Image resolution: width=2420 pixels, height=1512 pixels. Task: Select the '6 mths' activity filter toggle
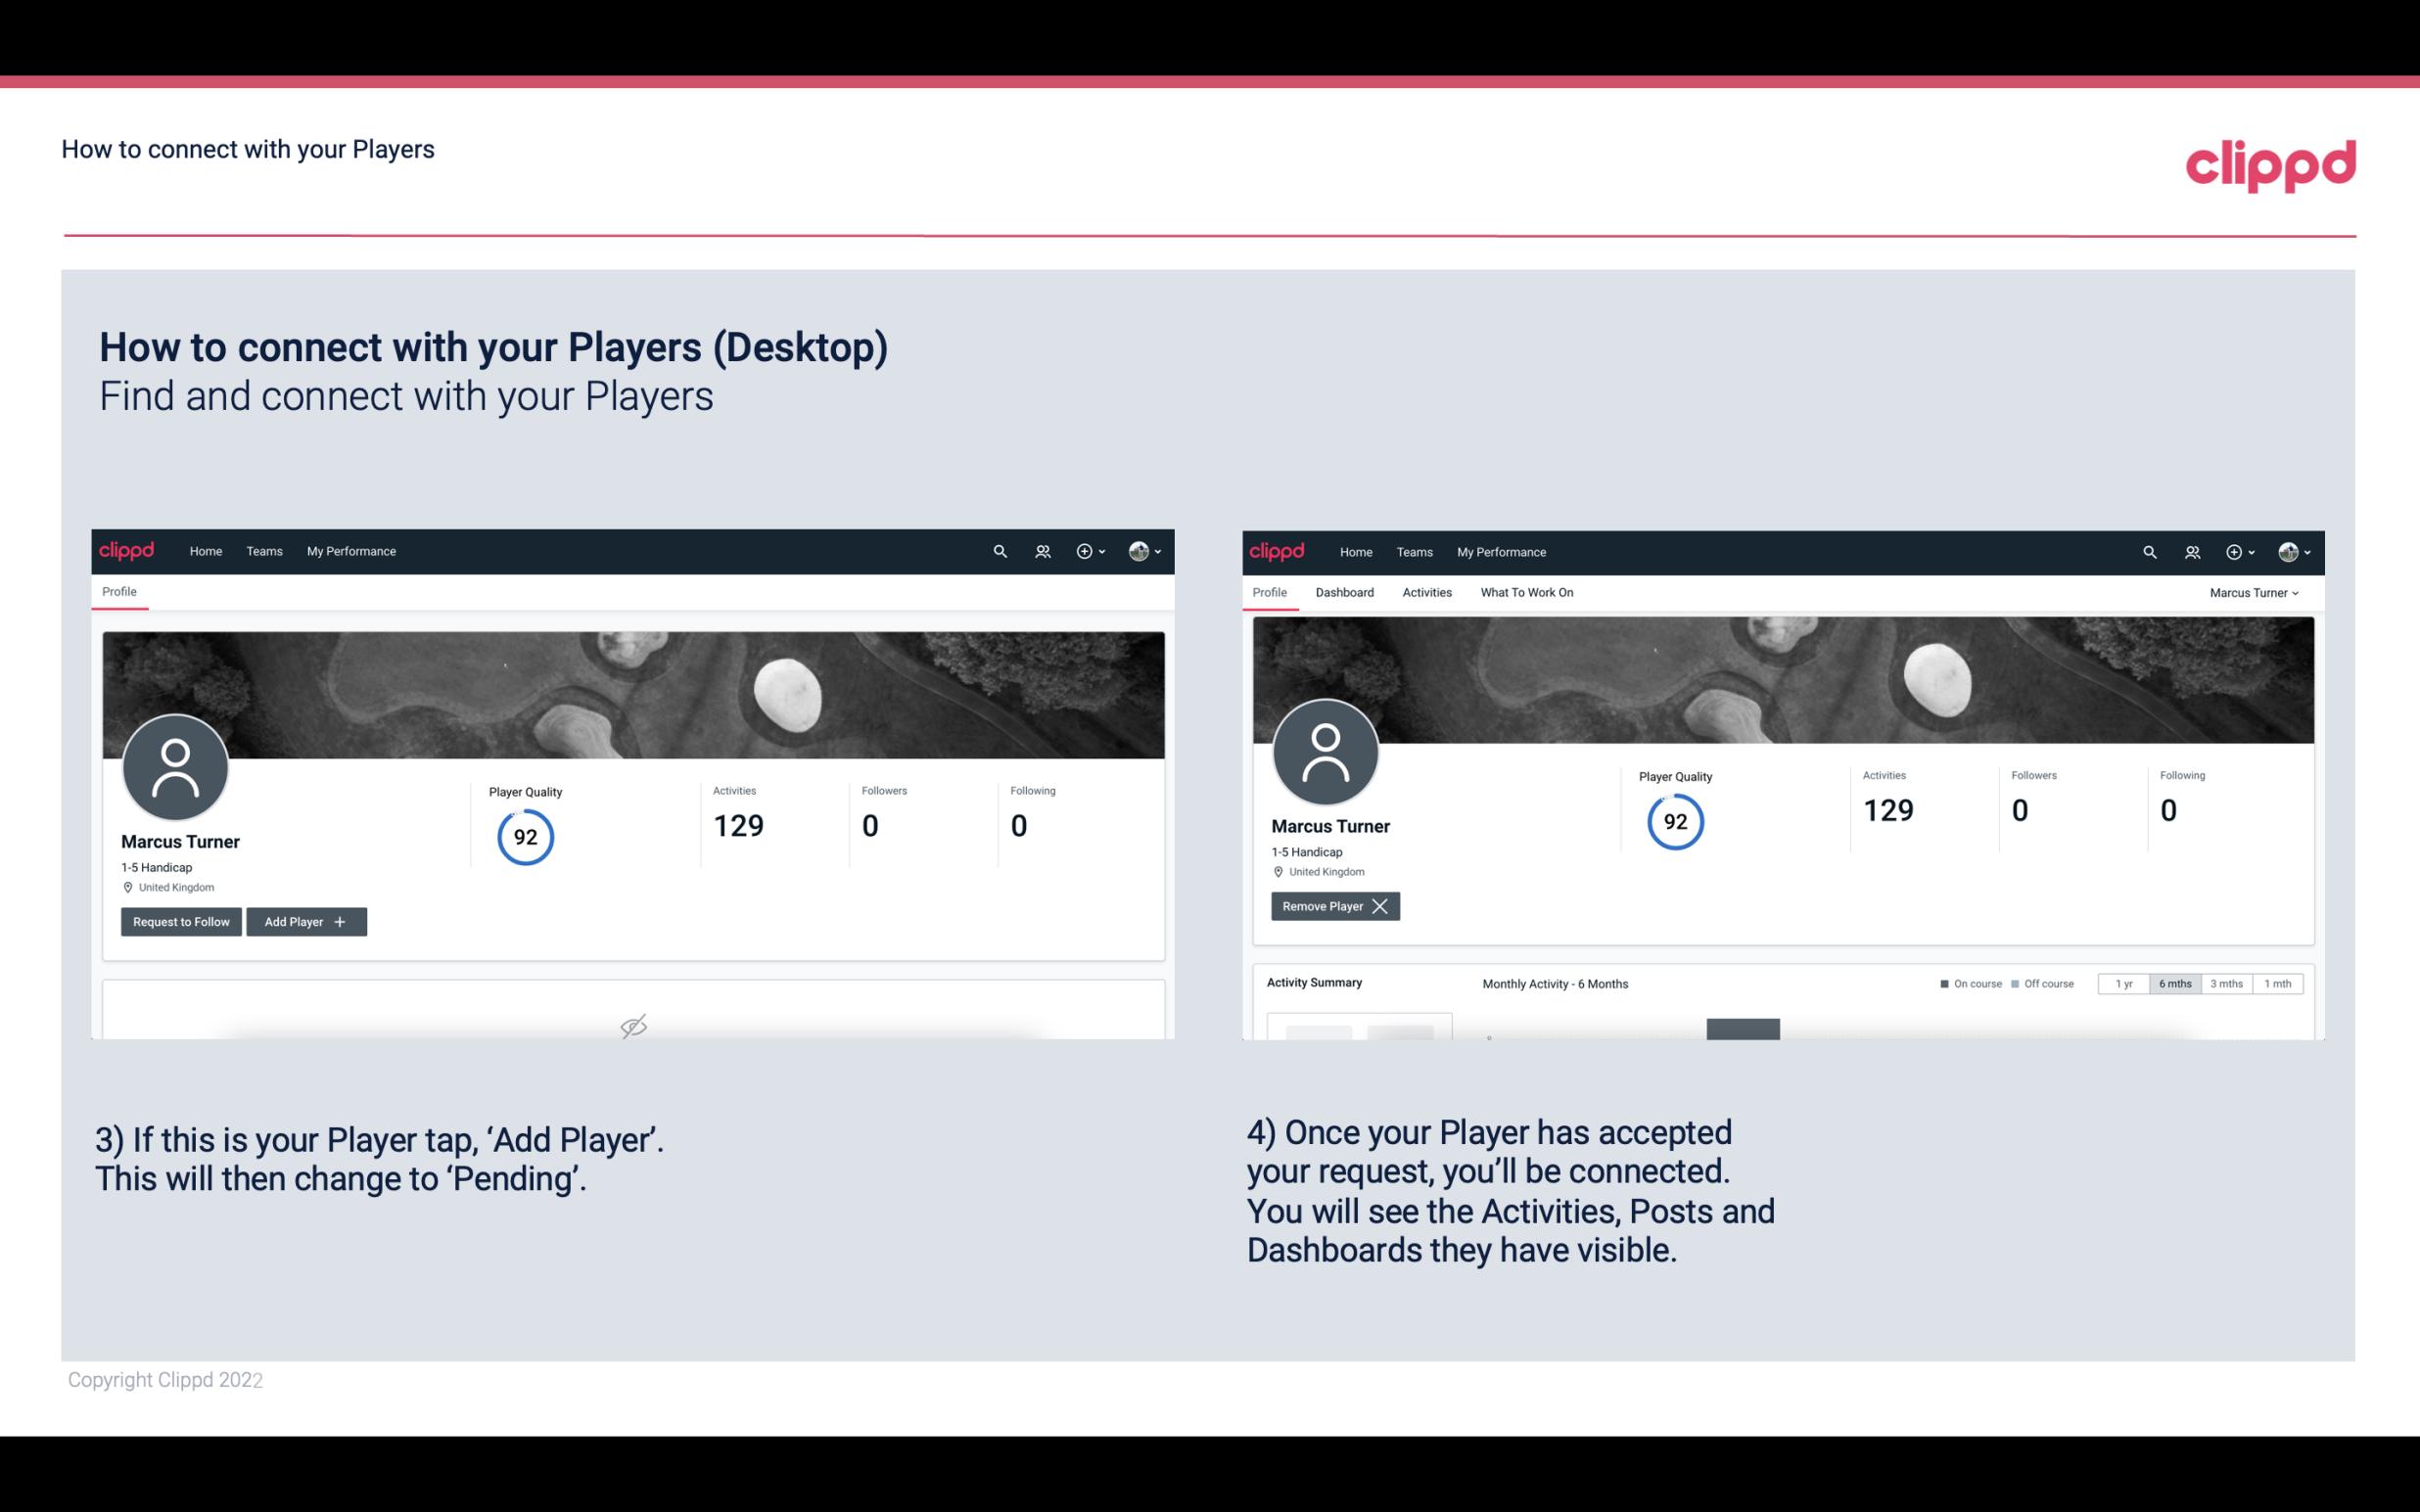(2171, 983)
